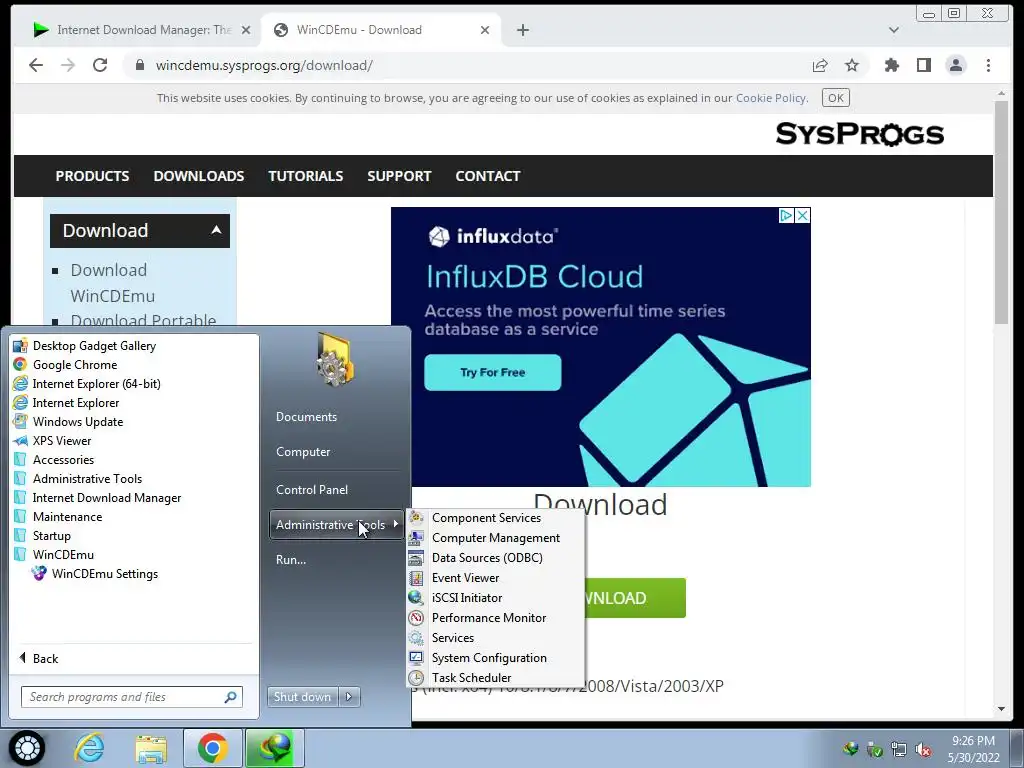Open XPS Viewer
The width and height of the screenshot is (1024, 768).
52,441
